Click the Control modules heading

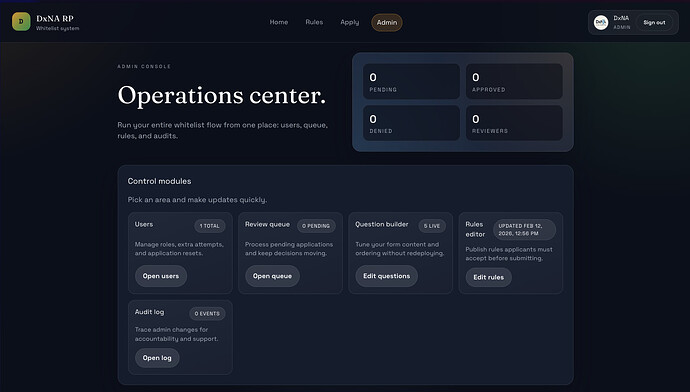[x=159, y=181]
